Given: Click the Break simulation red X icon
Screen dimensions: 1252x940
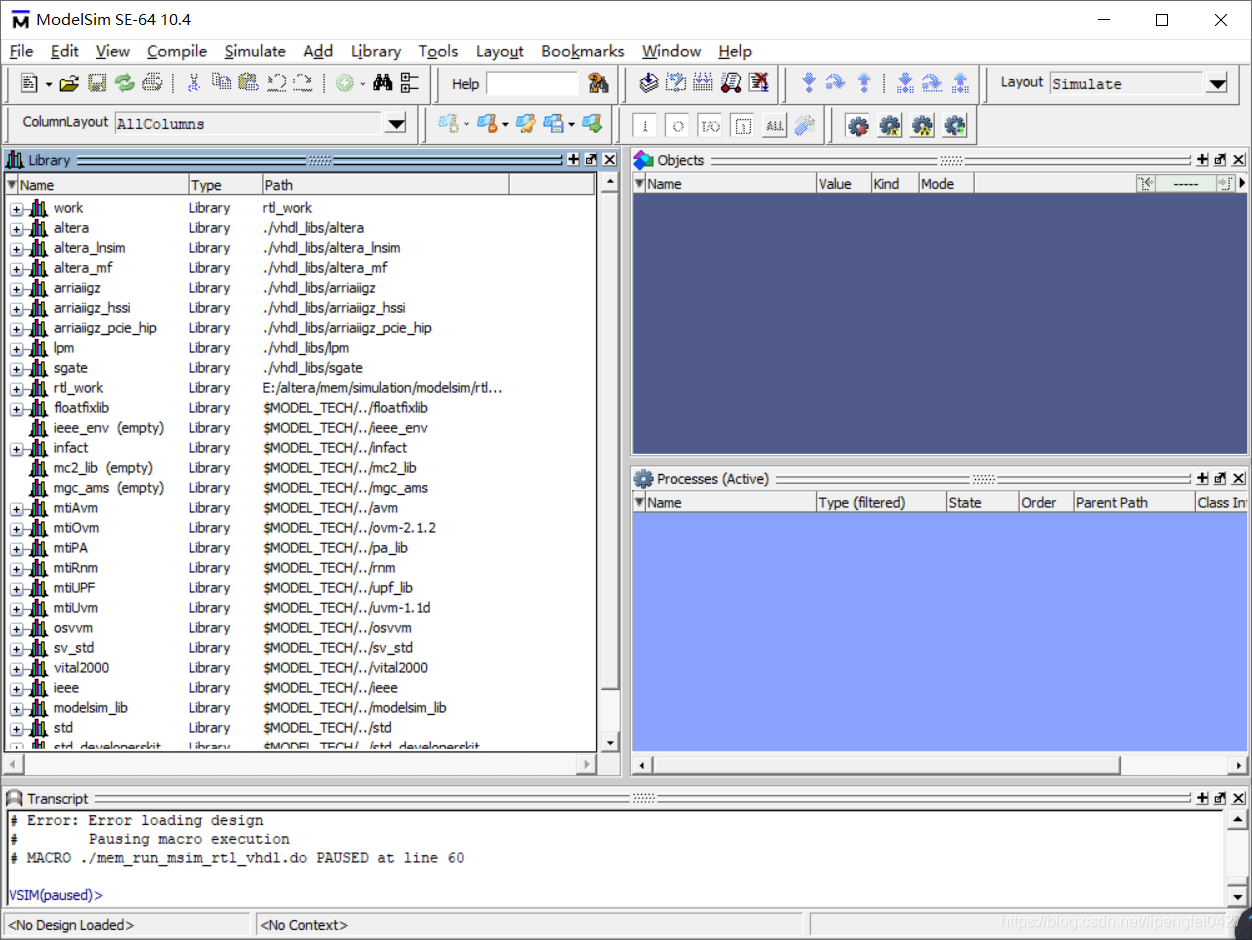Looking at the screenshot, I should (x=759, y=84).
